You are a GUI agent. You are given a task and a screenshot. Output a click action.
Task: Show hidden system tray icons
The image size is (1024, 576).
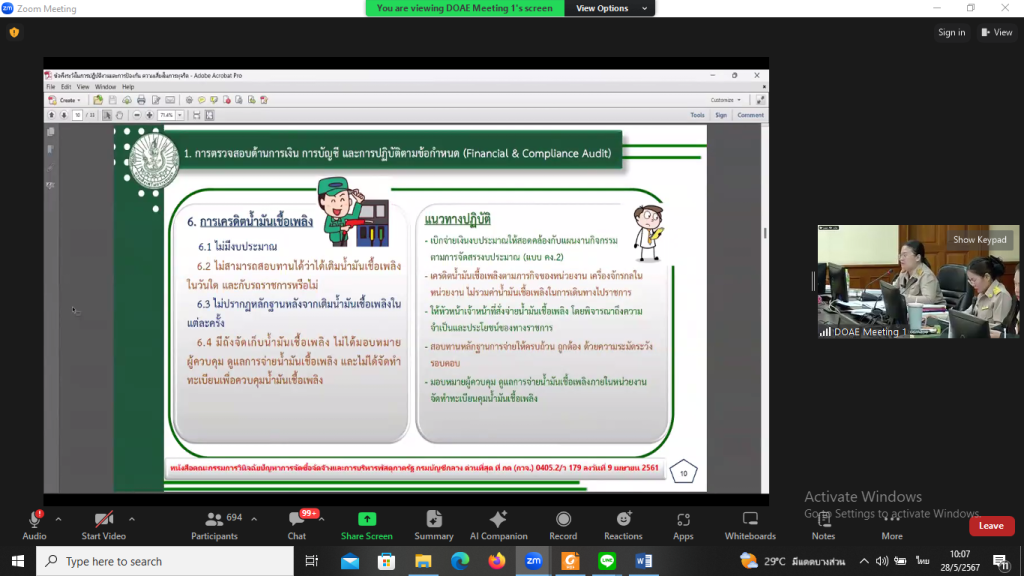864,561
